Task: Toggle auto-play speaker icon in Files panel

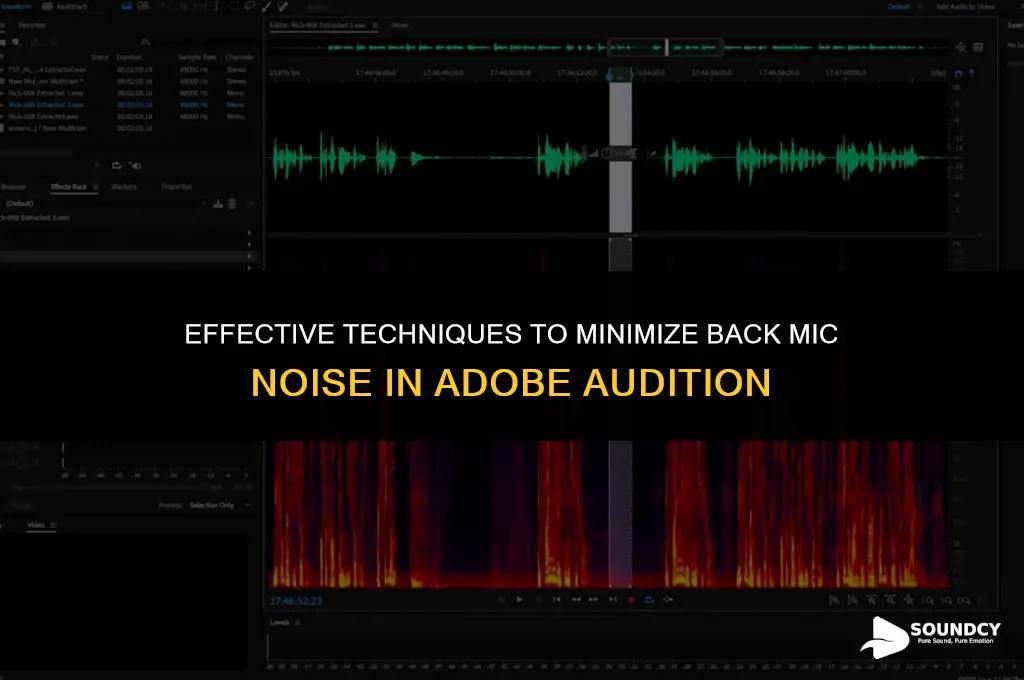Action: pyautogui.click(x=135, y=165)
